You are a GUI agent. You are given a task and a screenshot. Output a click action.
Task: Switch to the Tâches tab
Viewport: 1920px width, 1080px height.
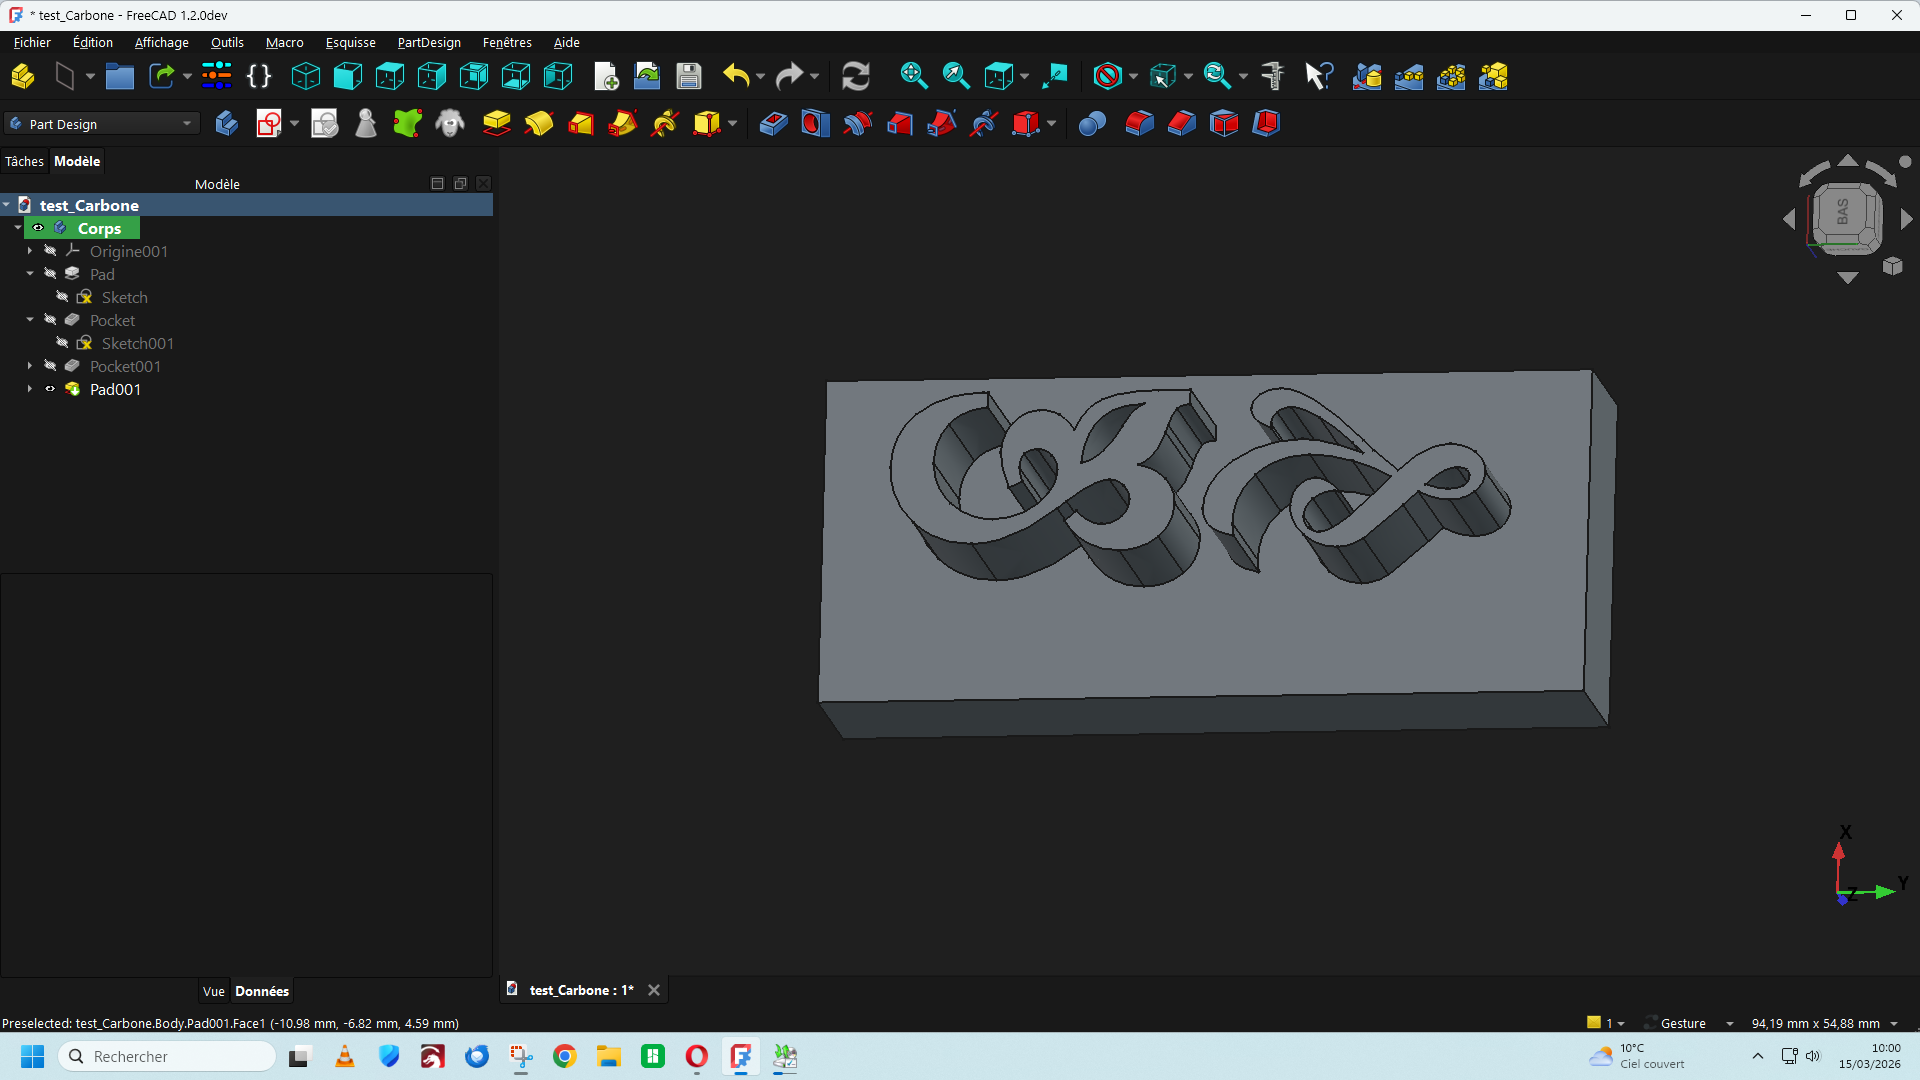[x=24, y=161]
